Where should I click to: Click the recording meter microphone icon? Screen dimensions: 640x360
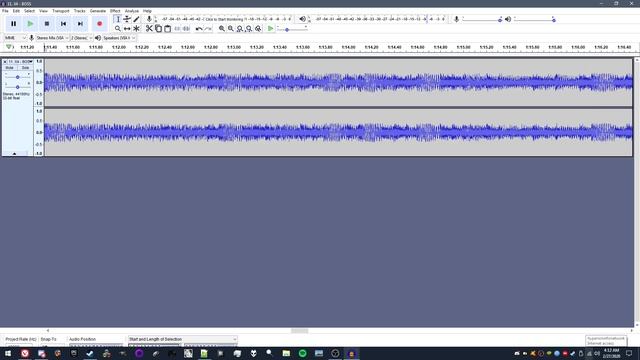(149, 19)
